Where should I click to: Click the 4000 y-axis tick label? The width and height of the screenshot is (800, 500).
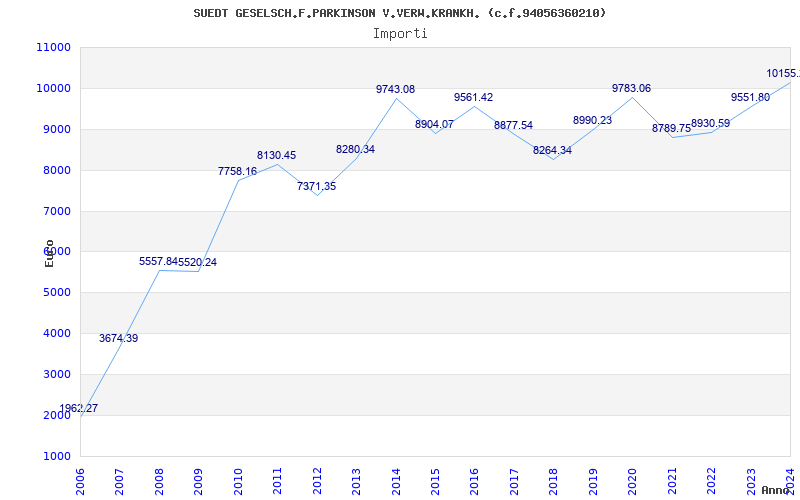(x=56, y=333)
